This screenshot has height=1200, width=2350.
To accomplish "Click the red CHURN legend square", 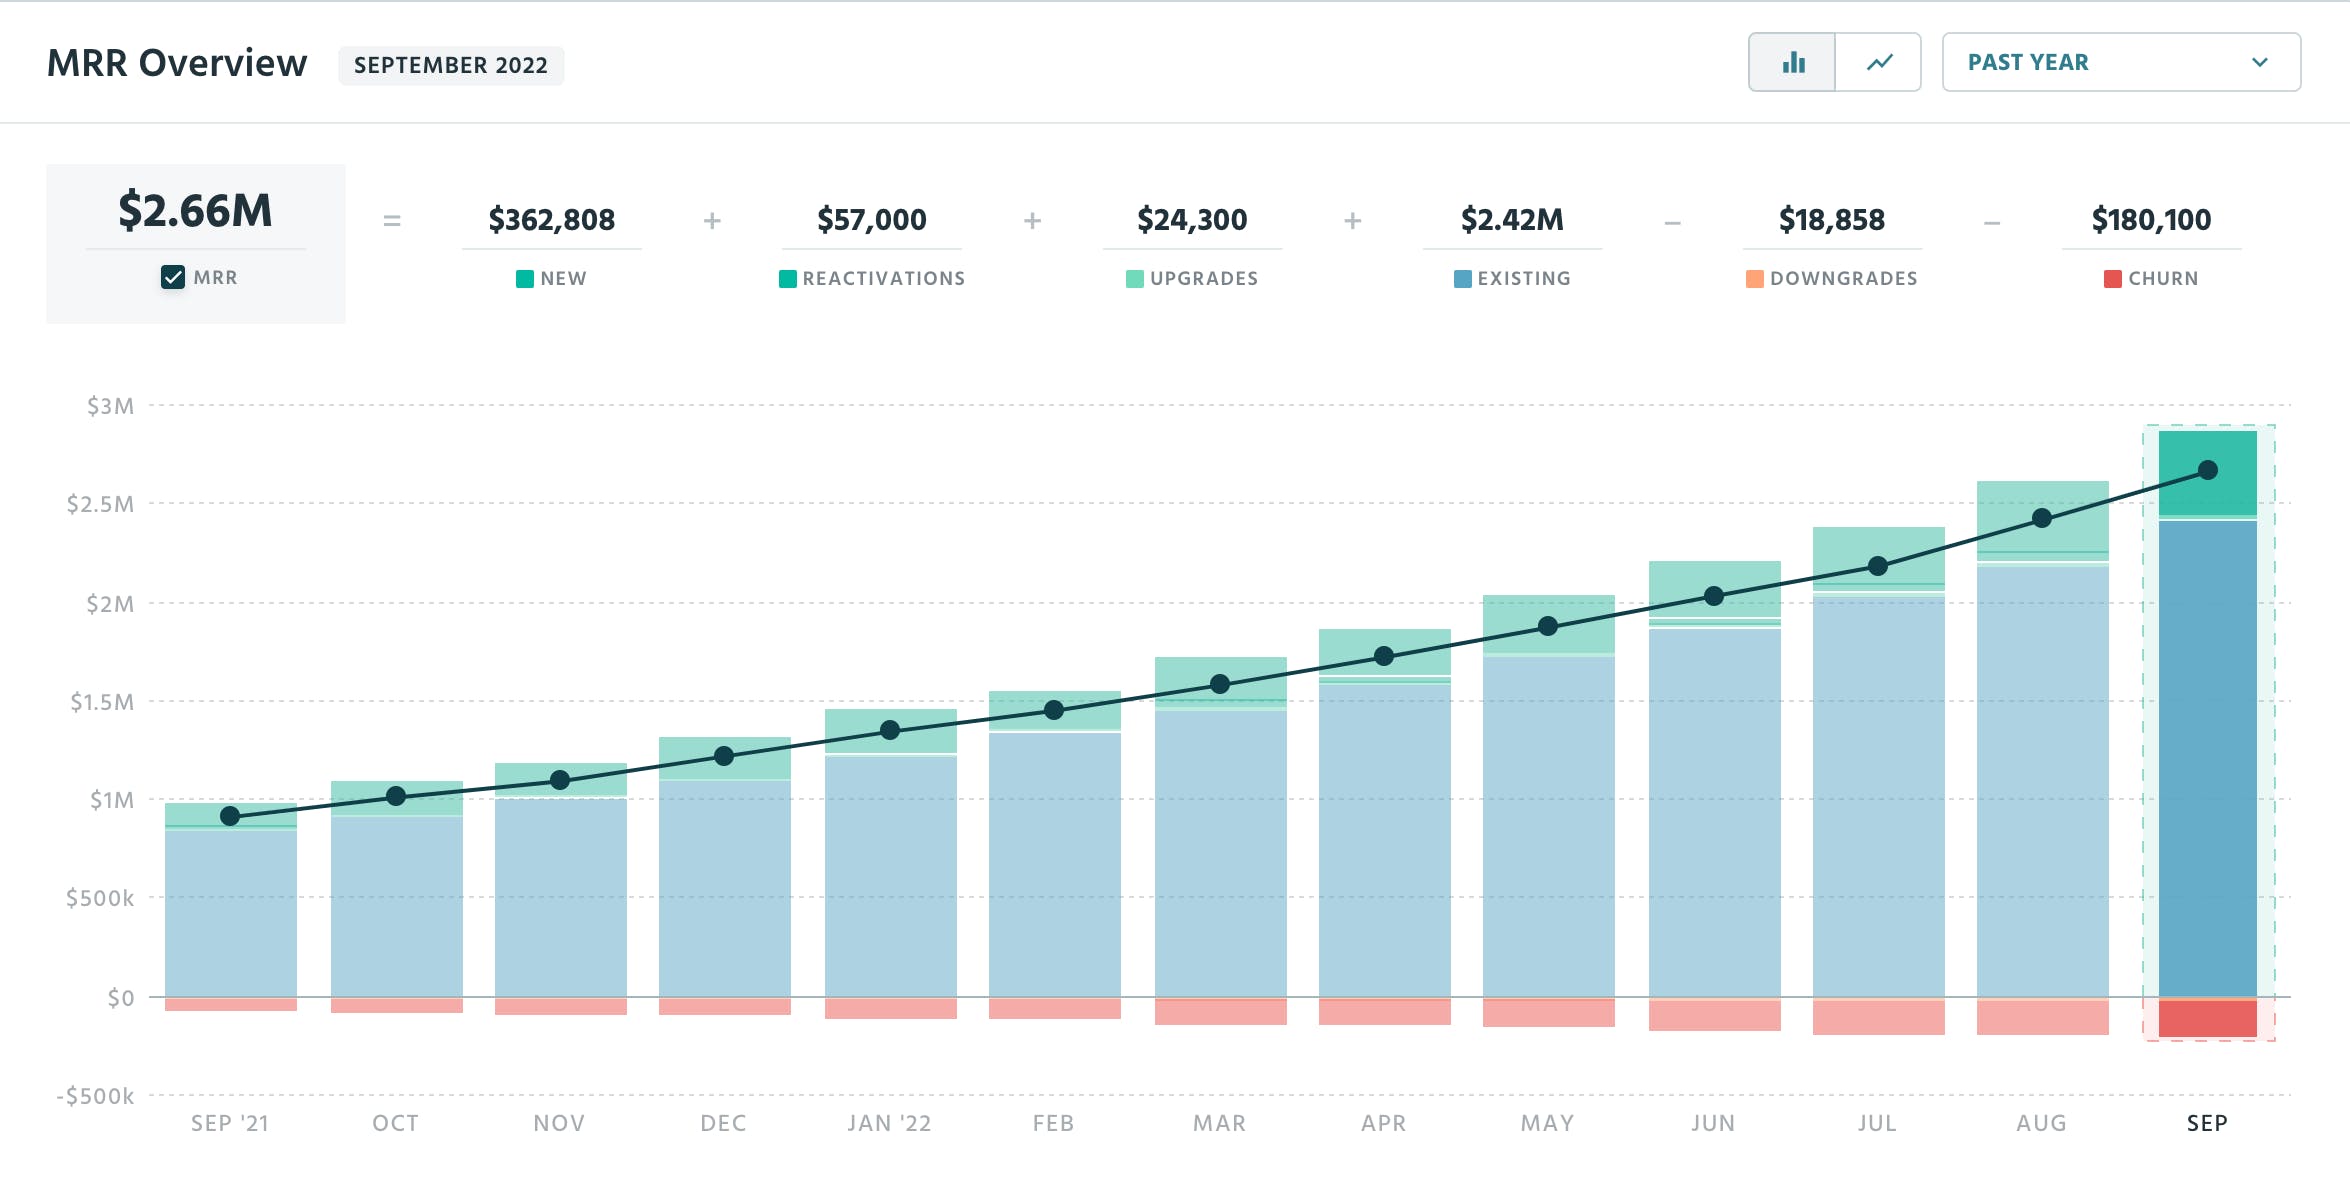I will (2108, 278).
